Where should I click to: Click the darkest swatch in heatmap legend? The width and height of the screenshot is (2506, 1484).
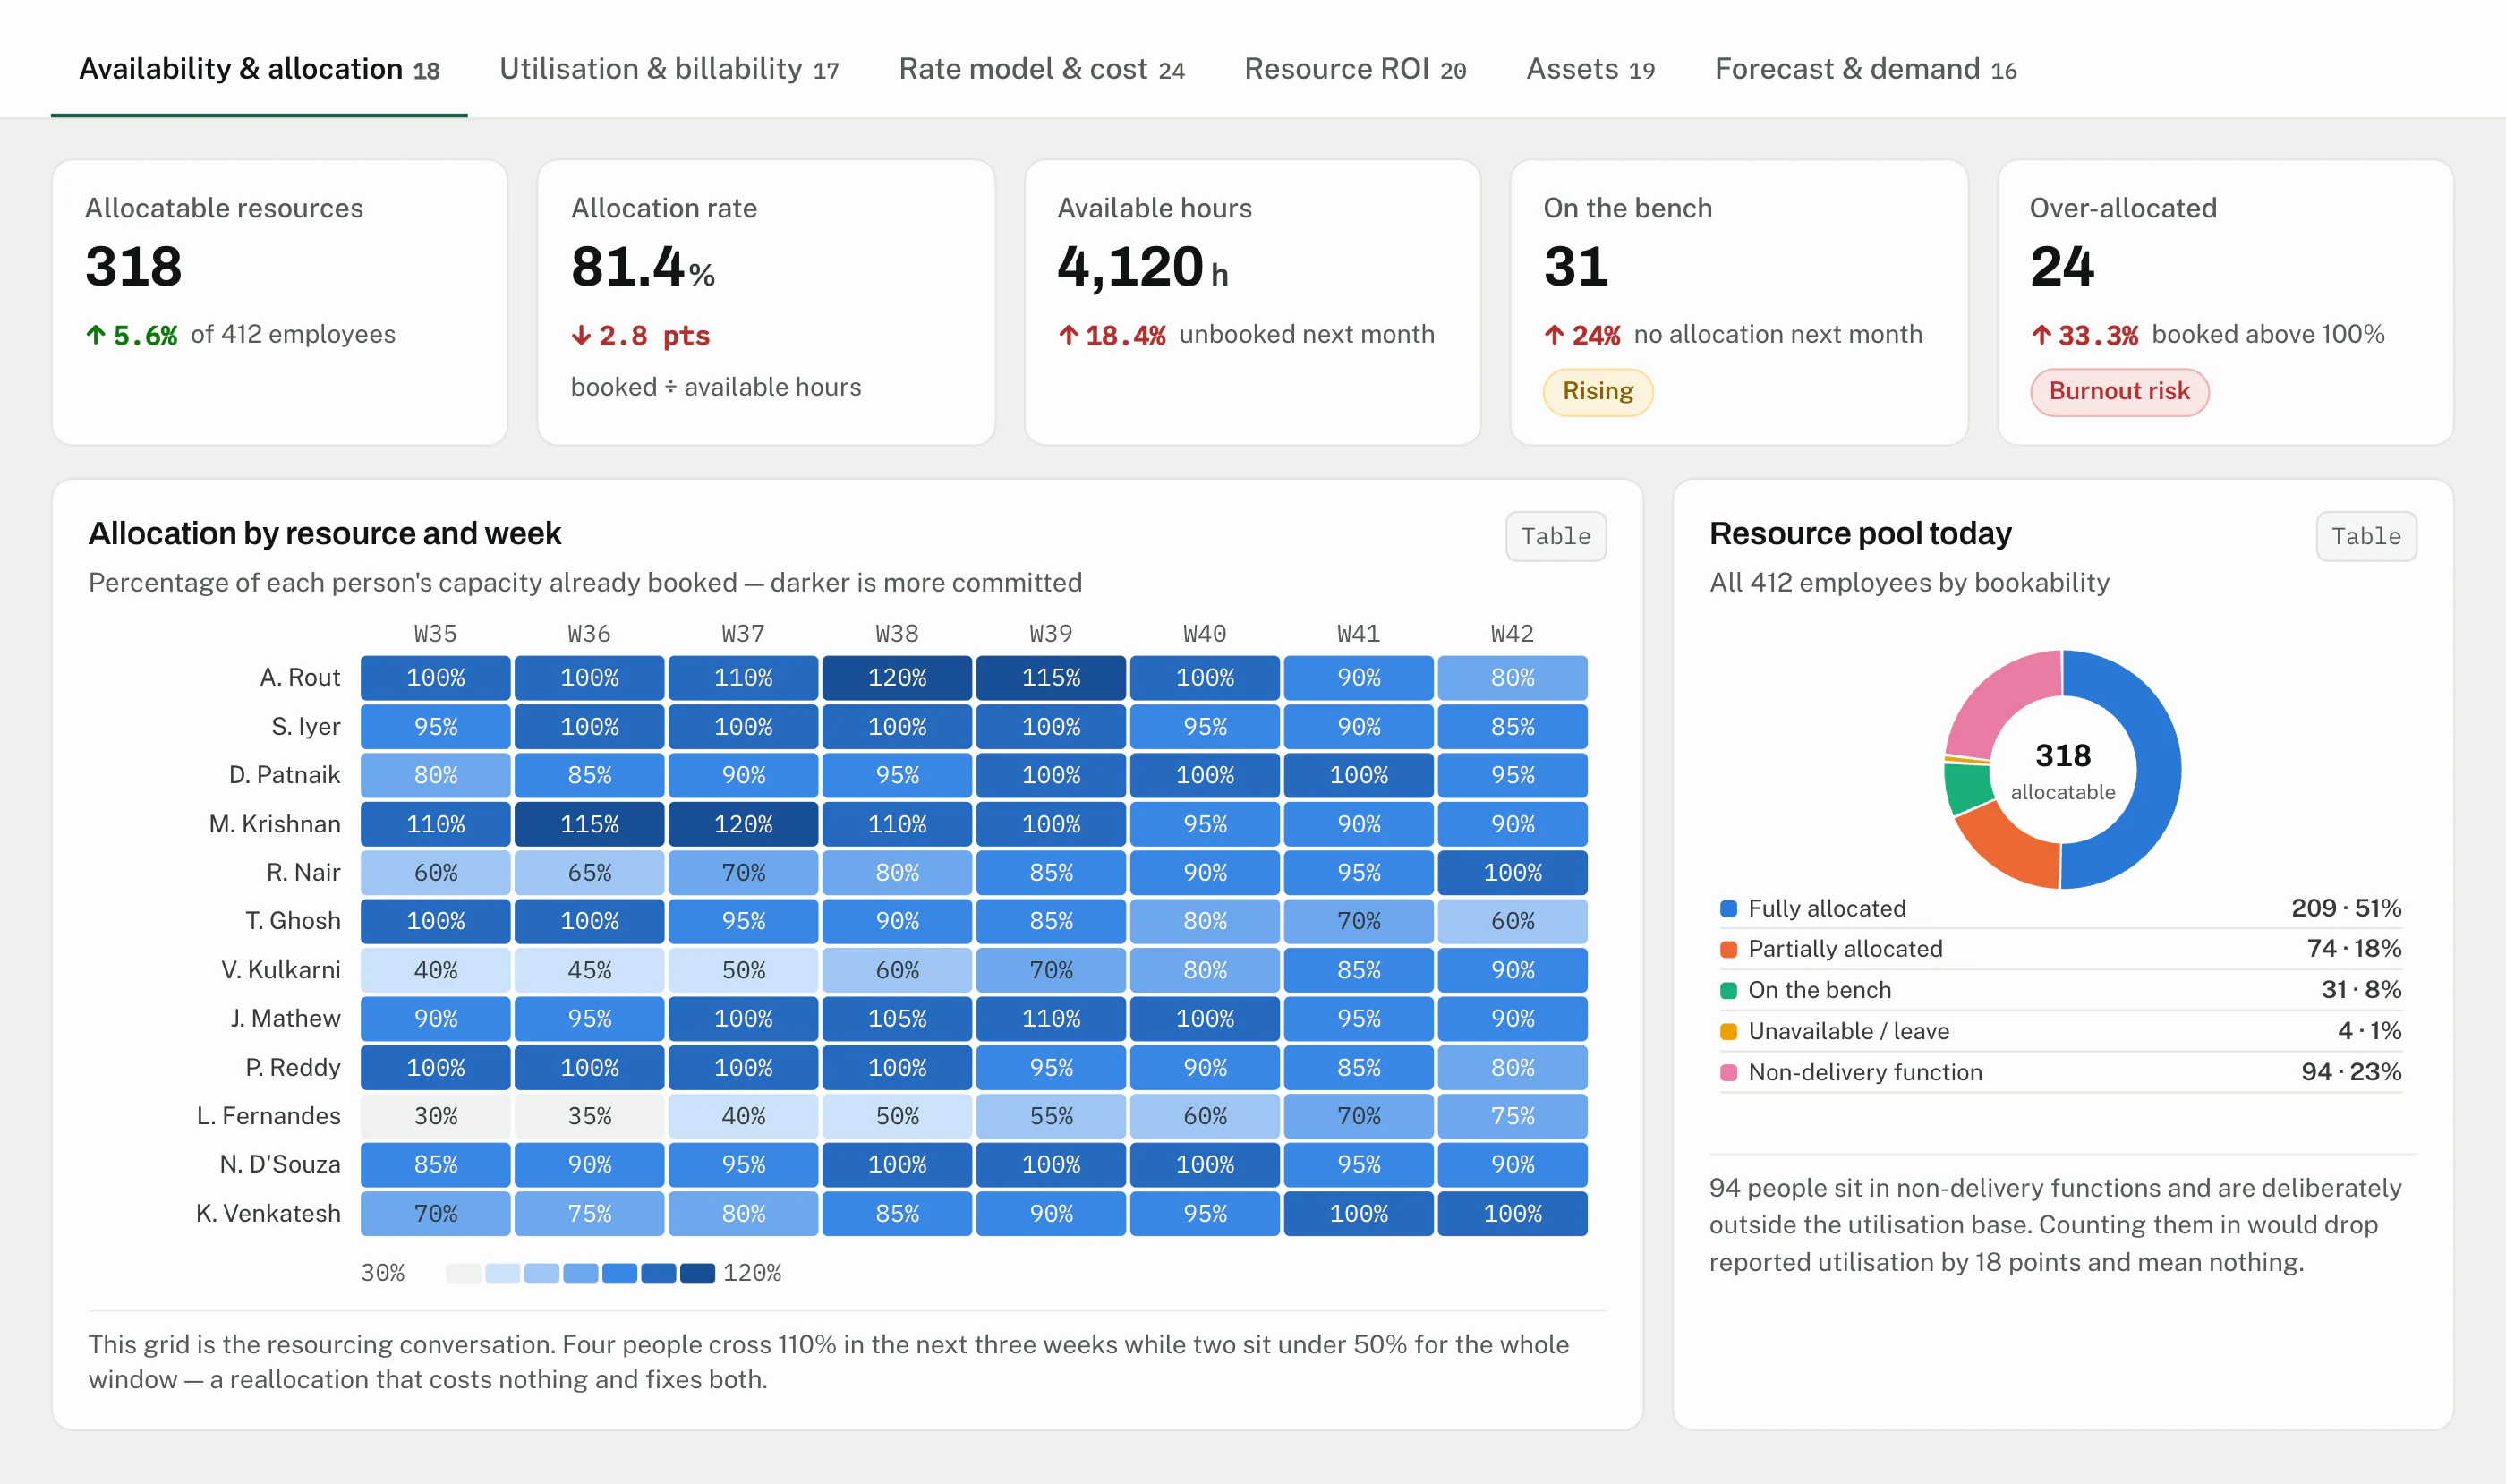[x=697, y=1273]
